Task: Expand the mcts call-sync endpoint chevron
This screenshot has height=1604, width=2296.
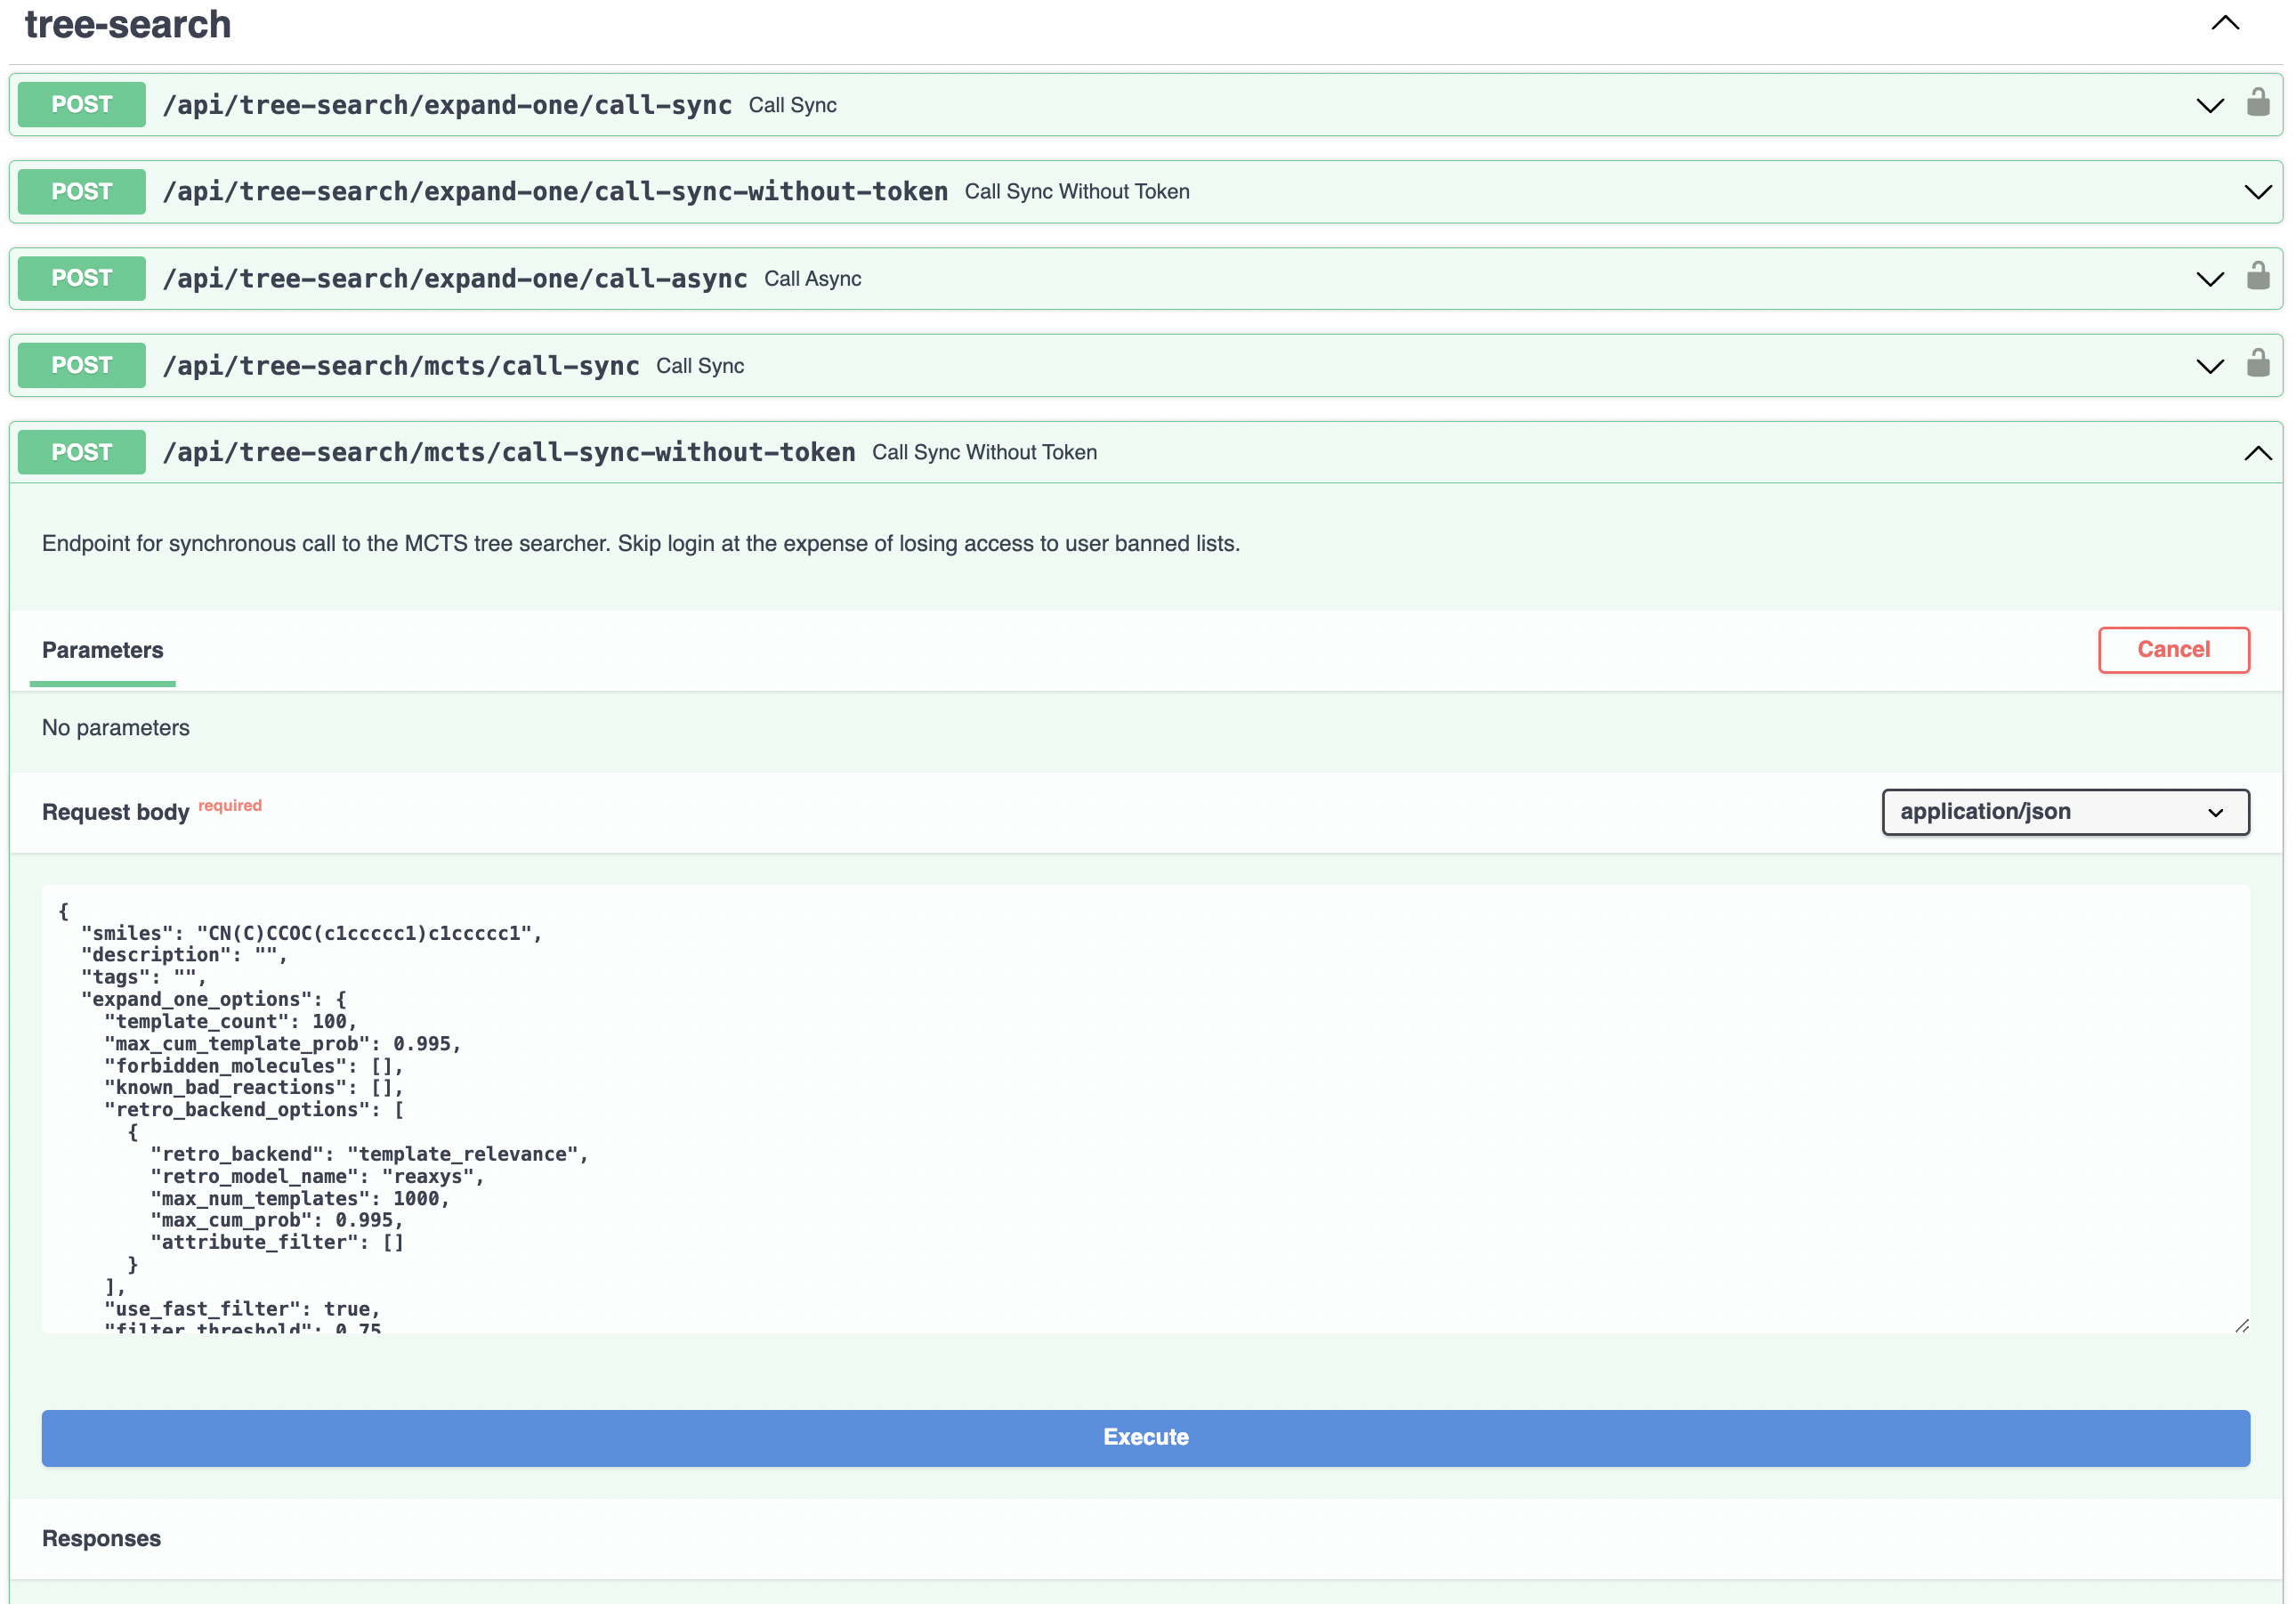Action: tap(2209, 366)
